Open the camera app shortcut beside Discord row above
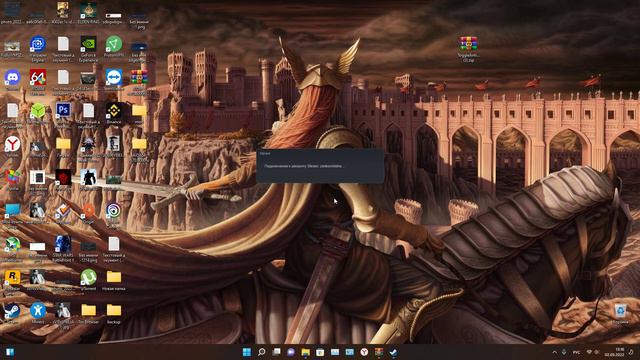Screen dimensions: 640x360 (x=38, y=45)
